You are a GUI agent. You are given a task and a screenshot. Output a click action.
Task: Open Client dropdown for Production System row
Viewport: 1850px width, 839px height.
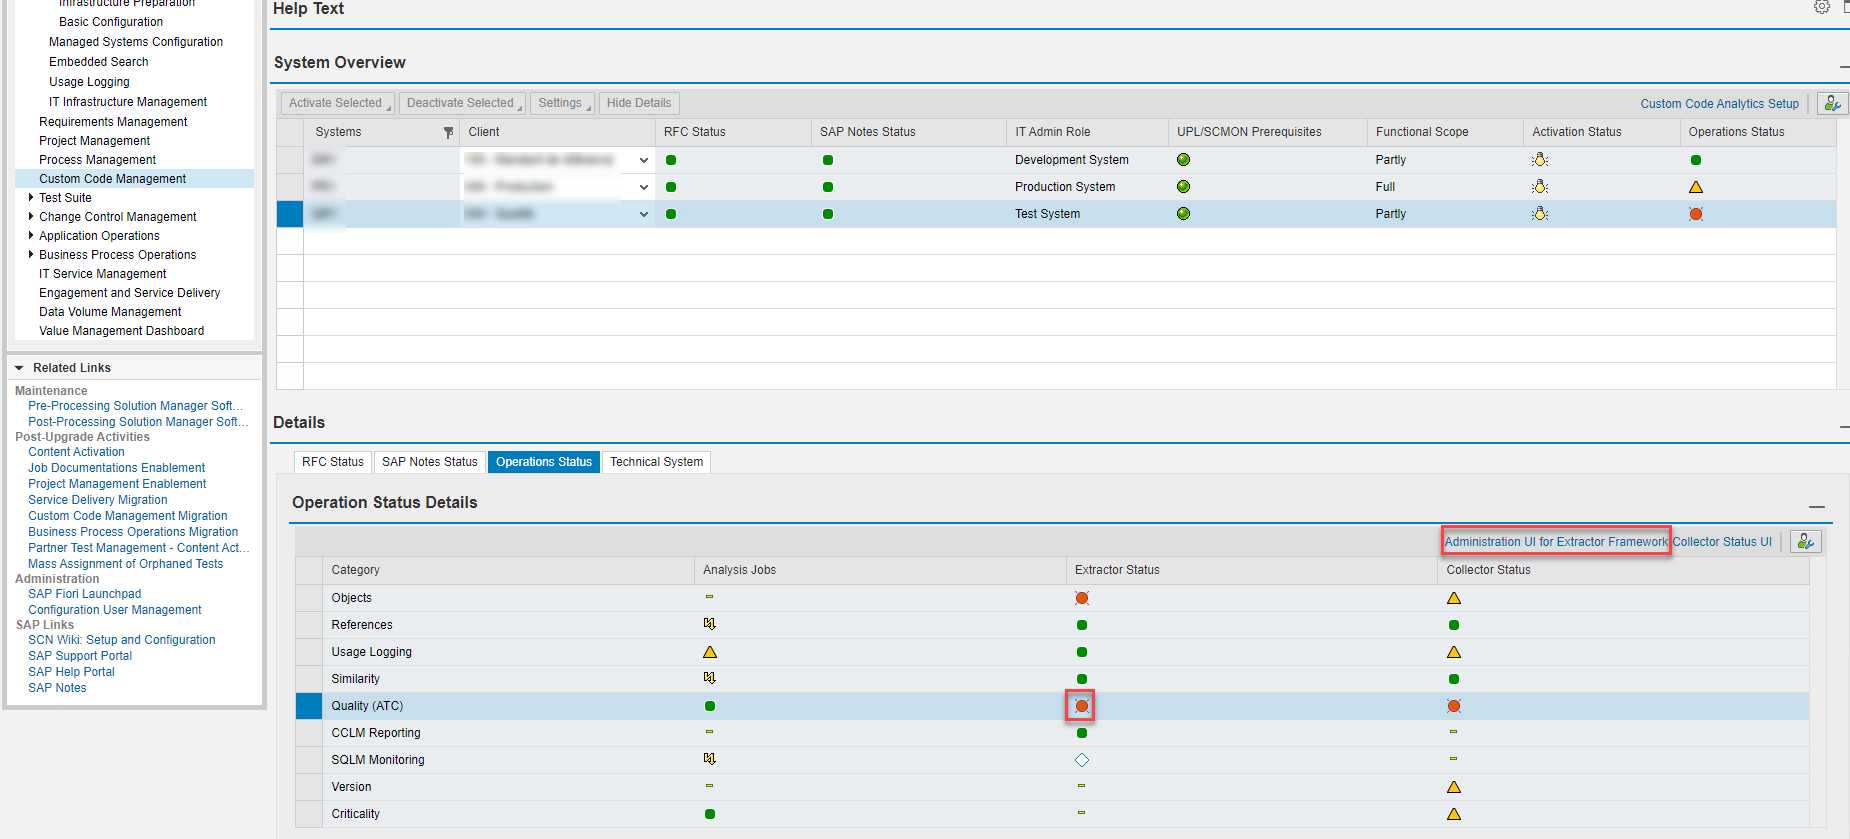644,187
